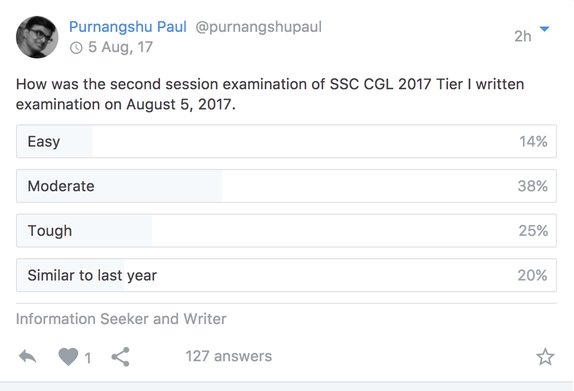Image resolution: width=574 pixels, height=391 pixels.
Task: Click the 38% result on Moderate
Action: 533,186
